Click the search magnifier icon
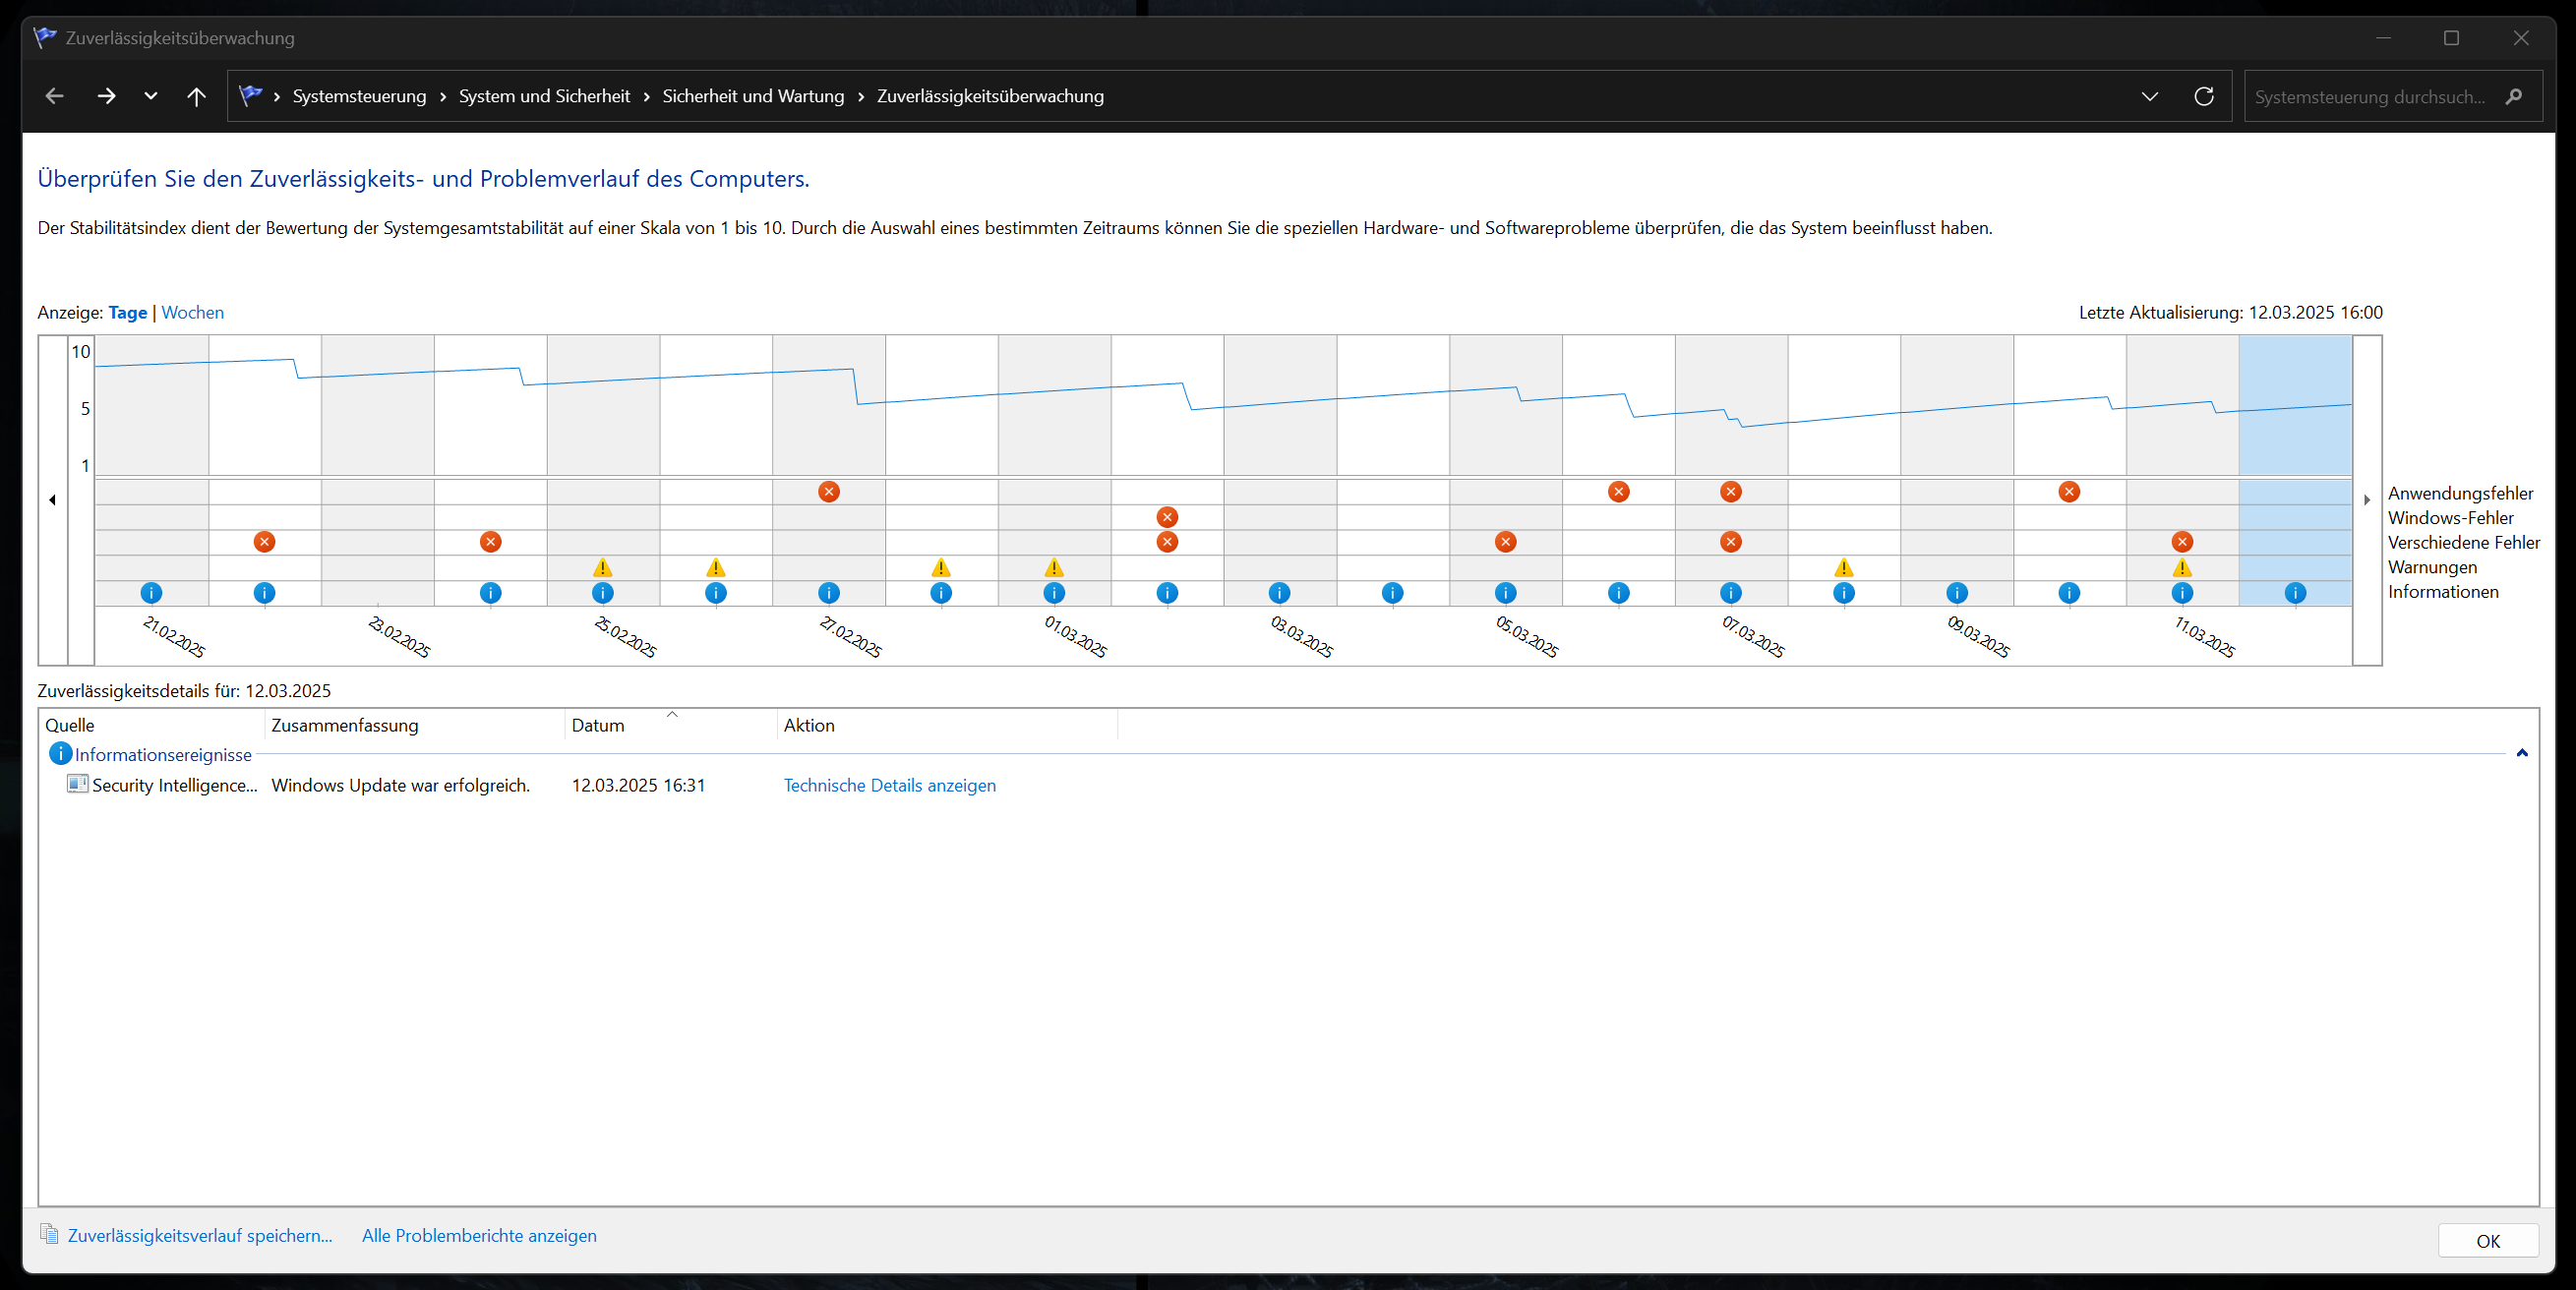This screenshot has width=2576, height=1290. pos(2513,96)
